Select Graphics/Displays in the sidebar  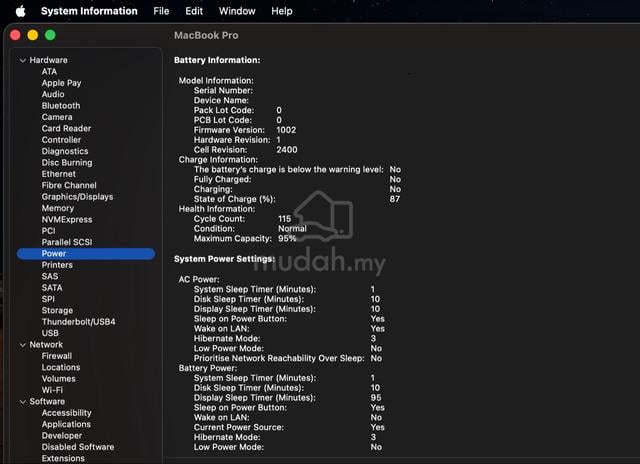[x=78, y=197]
